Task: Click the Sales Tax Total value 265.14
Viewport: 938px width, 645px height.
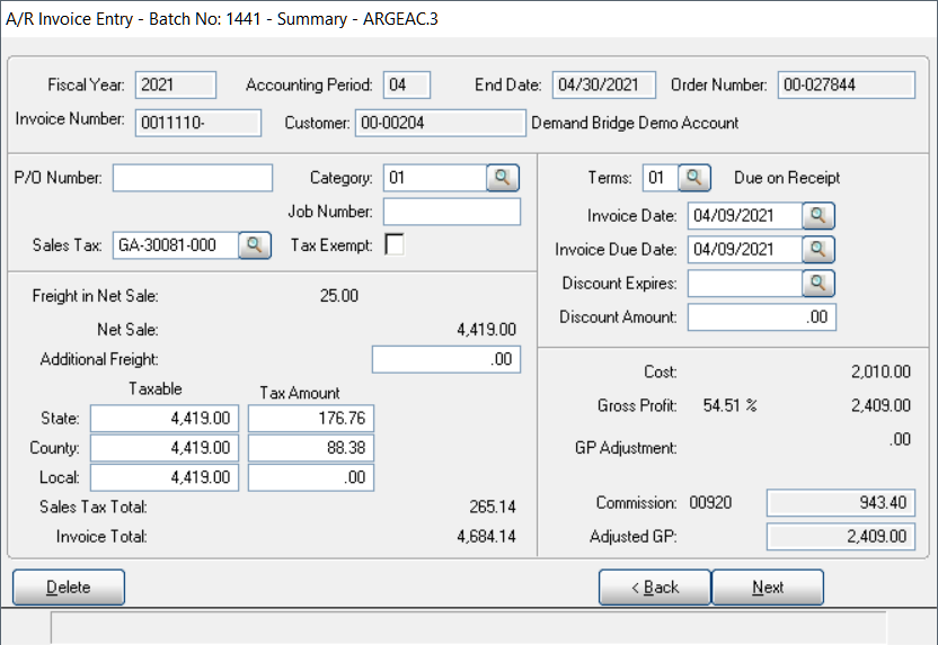Action: 492,507
